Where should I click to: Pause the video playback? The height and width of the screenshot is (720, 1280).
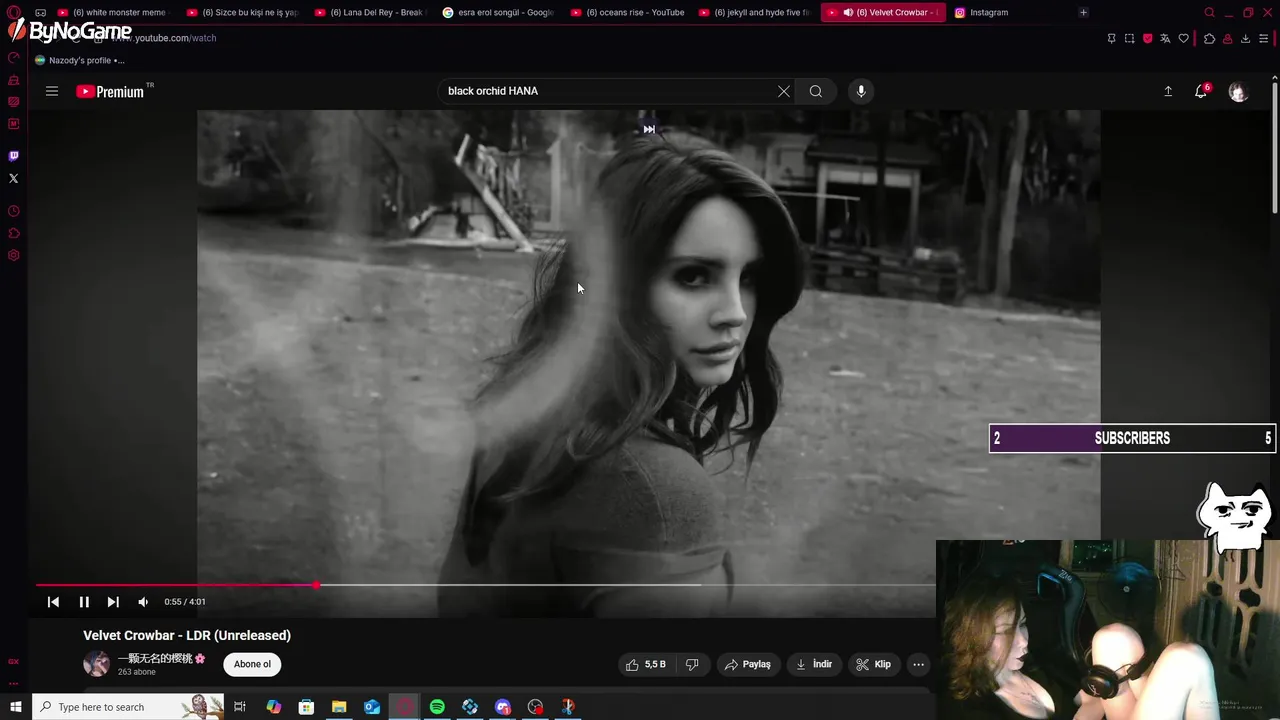[84, 602]
